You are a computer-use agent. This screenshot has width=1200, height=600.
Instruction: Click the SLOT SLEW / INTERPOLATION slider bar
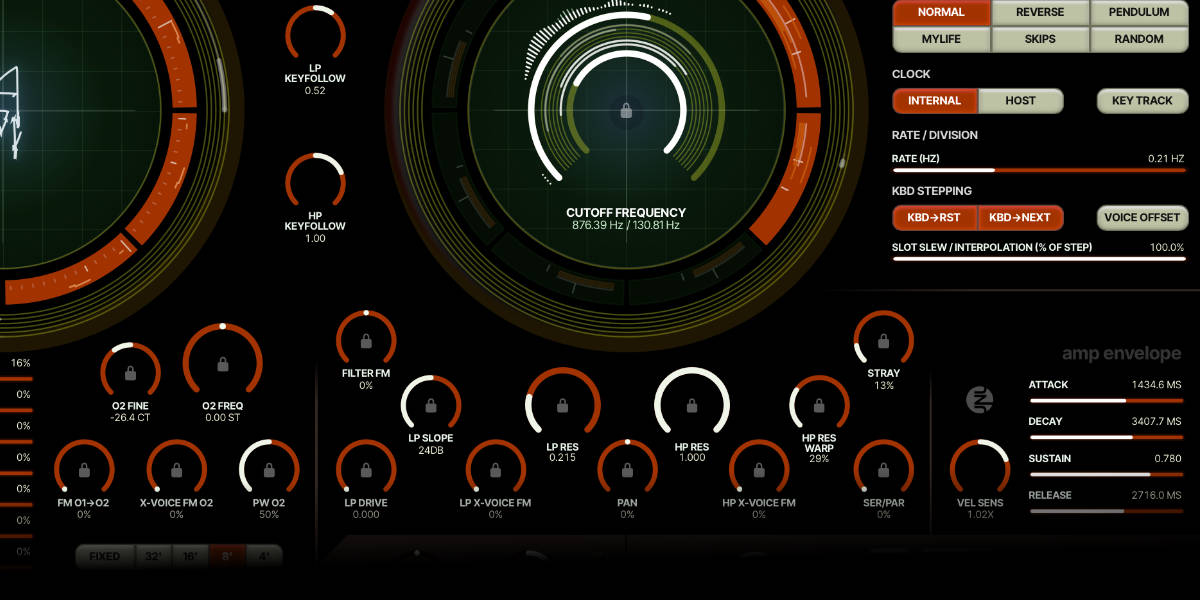coord(1038,259)
